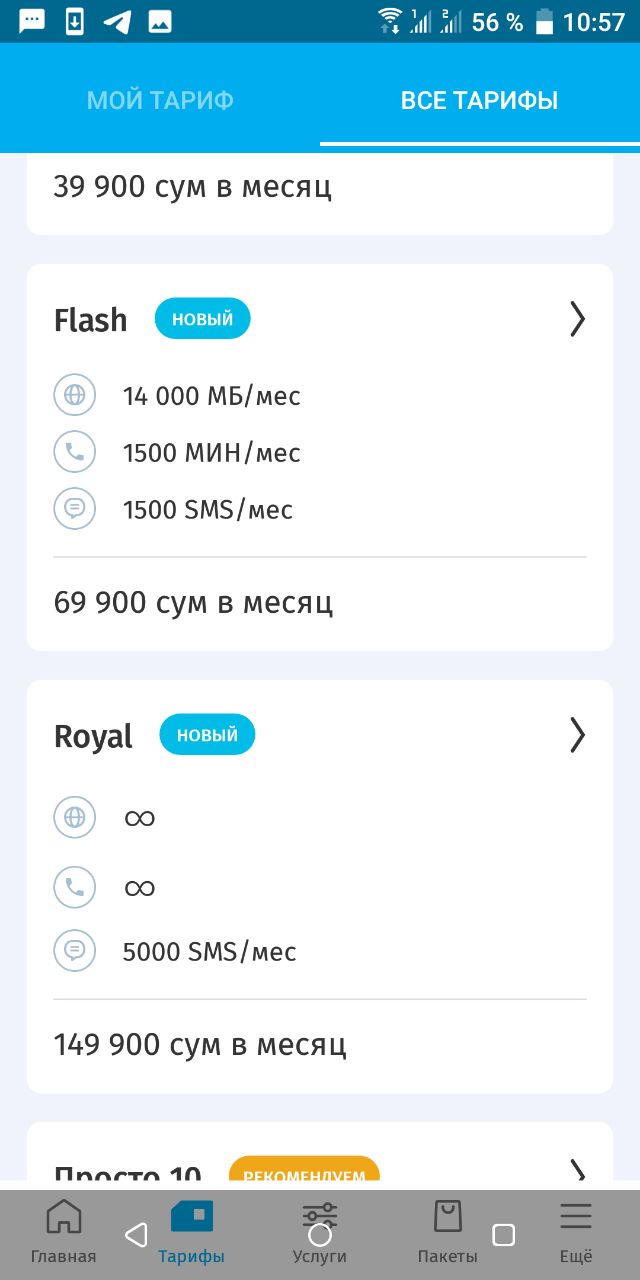Screen dimensions: 640x1280
Task: Expand the Flash tariff chevron
Action: [577, 319]
